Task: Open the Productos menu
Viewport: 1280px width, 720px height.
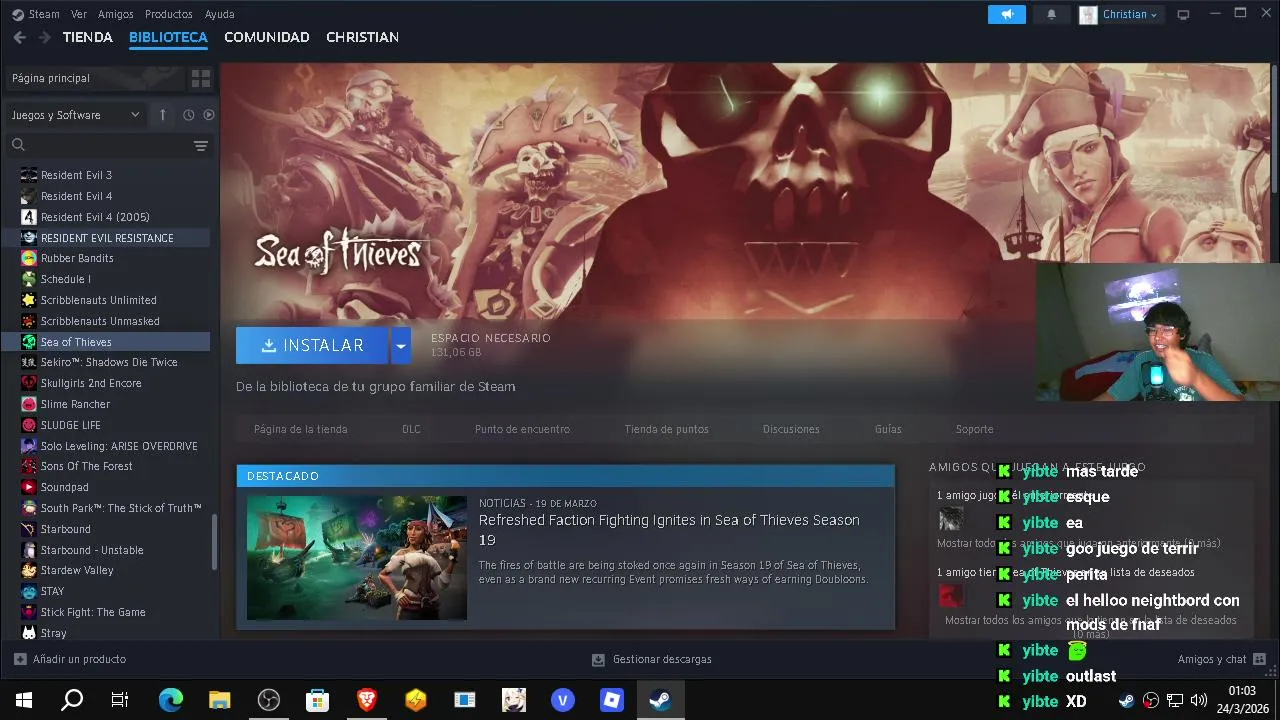Action: (x=168, y=14)
